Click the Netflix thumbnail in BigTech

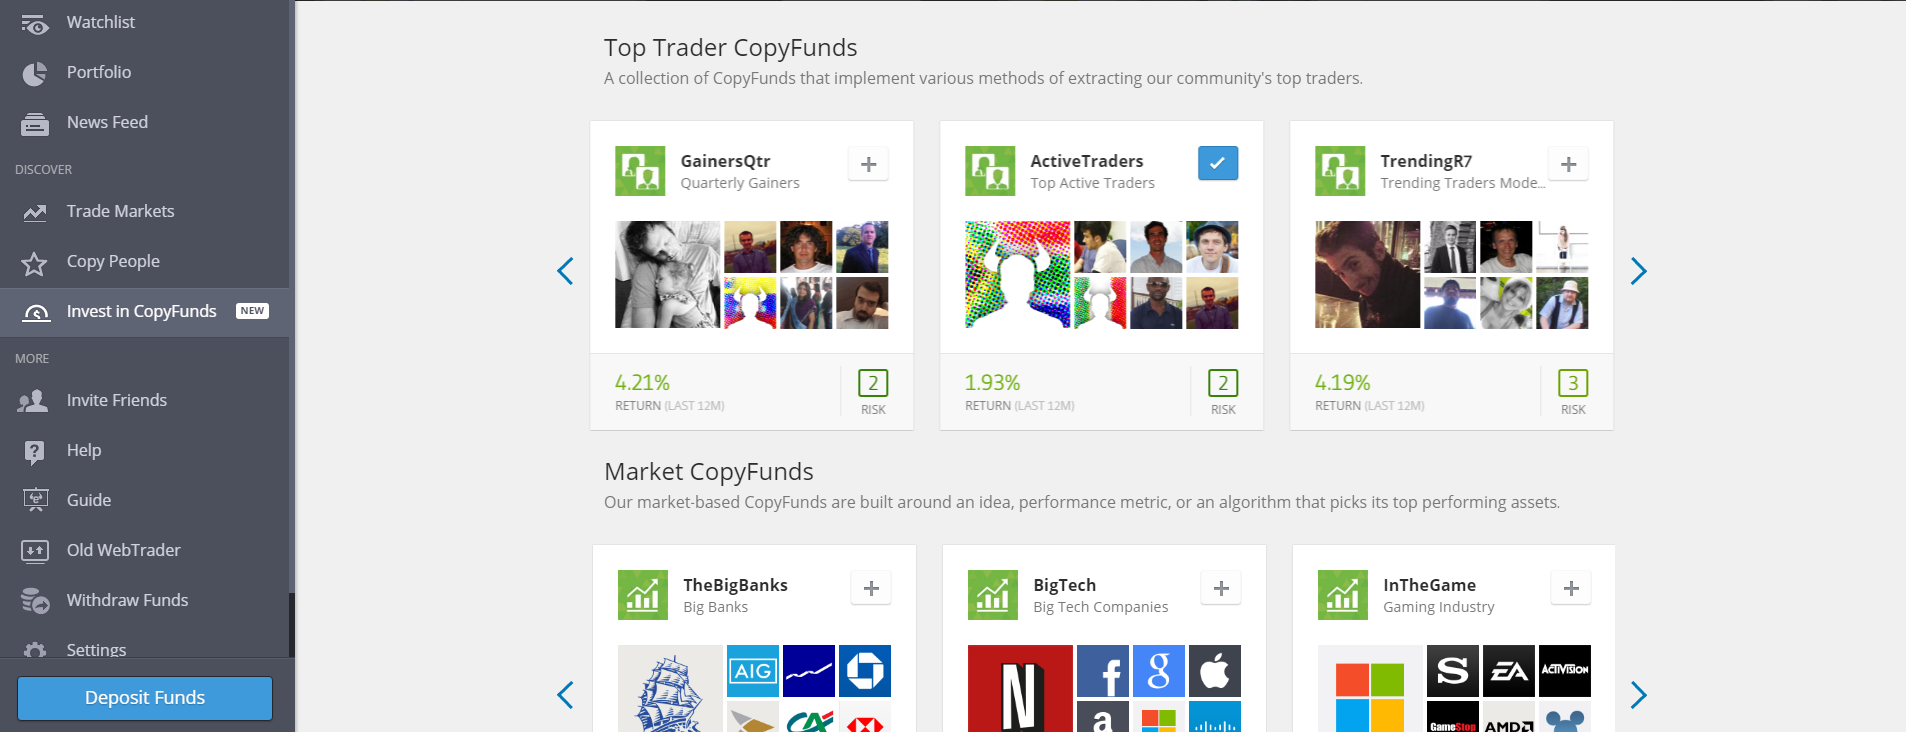click(1020, 689)
